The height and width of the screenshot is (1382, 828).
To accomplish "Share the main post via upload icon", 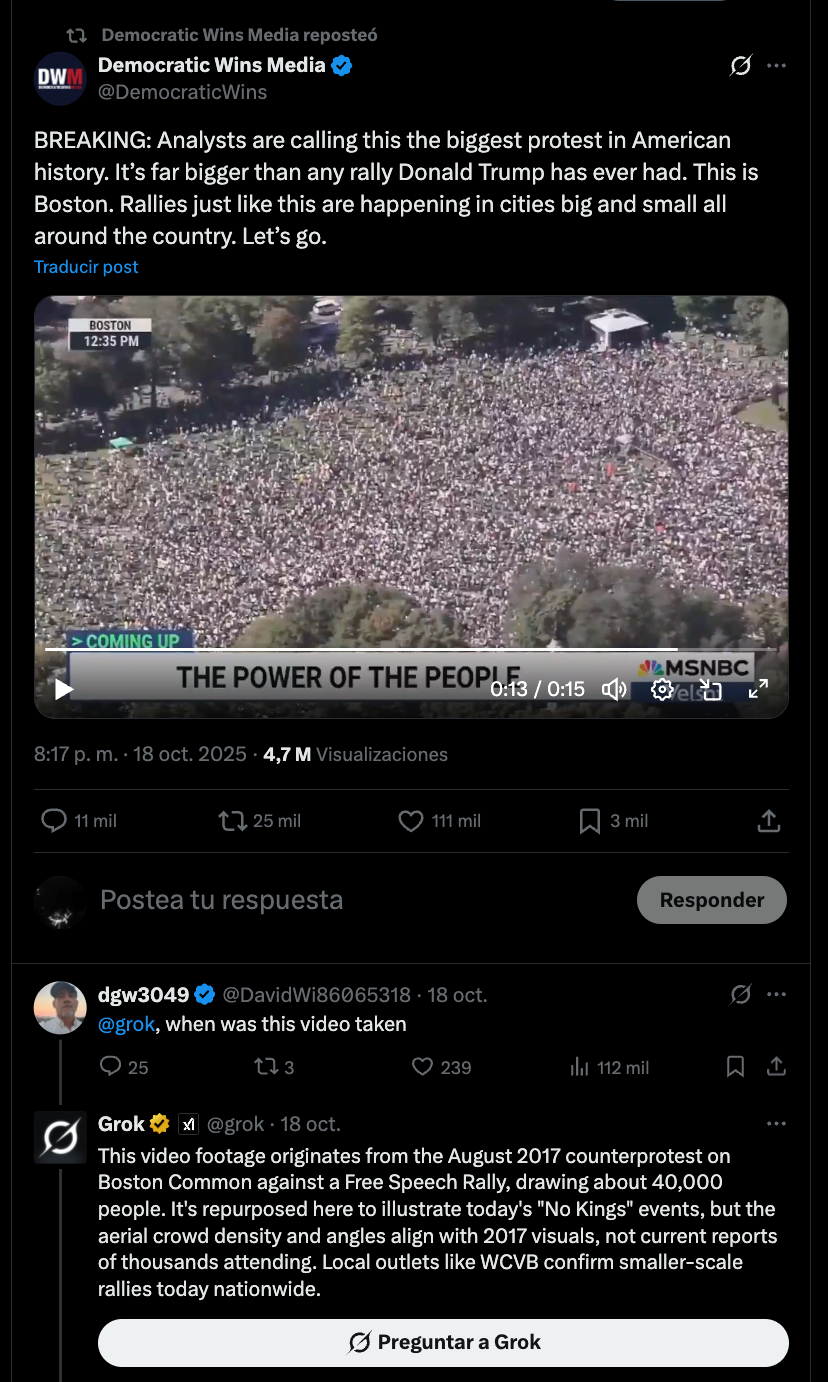I will click(768, 821).
